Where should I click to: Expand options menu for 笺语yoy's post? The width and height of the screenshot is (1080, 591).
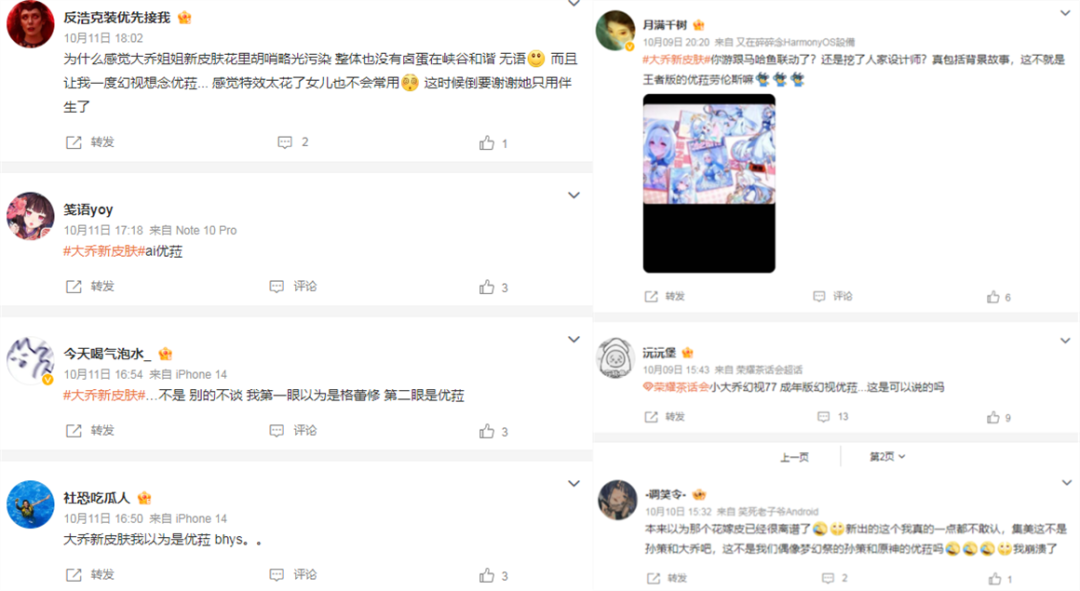(x=574, y=196)
